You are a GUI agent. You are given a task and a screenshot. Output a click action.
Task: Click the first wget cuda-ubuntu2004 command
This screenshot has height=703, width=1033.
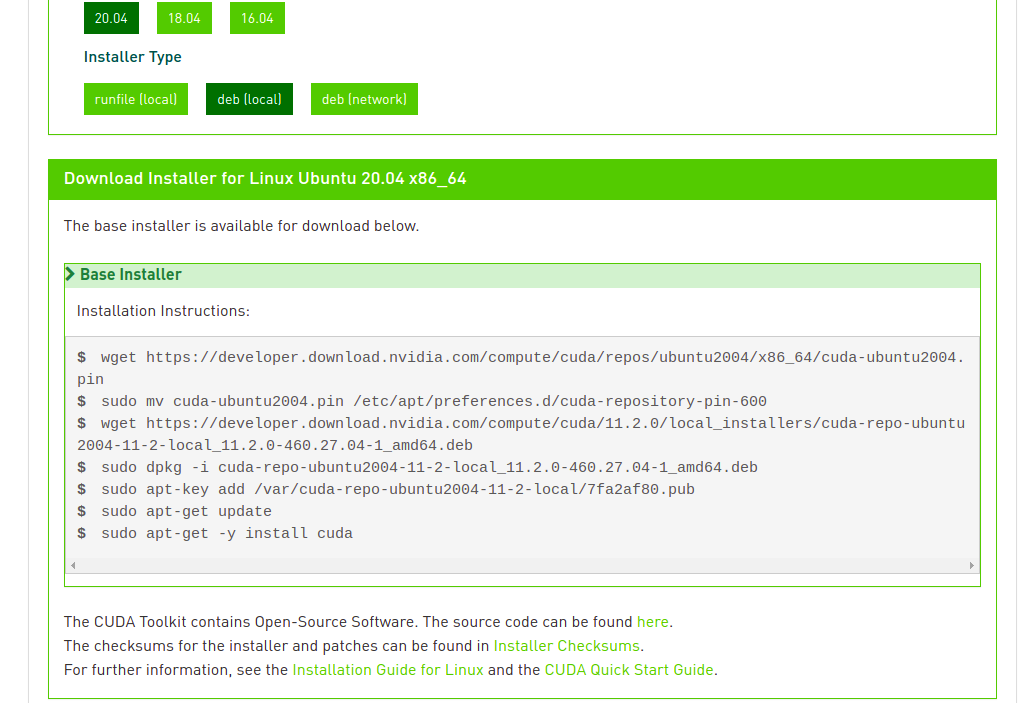point(521,368)
